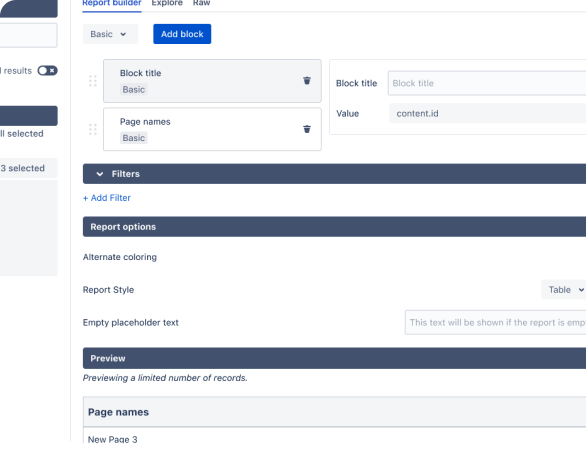Click the Value field containing content.id
This screenshot has width=586, height=464.
[488, 113]
